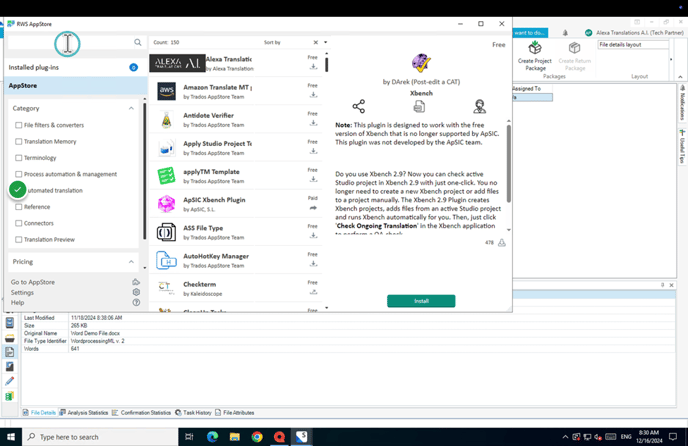Check the Connectors category
Image resolution: width=688 pixels, height=446 pixels.
pyautogui.click(x=18, y=223)
